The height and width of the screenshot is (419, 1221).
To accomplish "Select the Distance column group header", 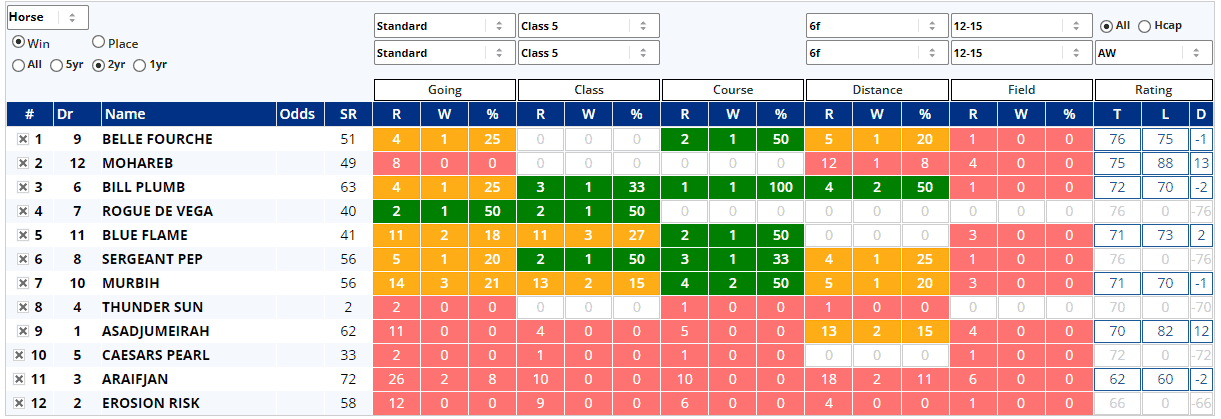I will coord(877,90).
